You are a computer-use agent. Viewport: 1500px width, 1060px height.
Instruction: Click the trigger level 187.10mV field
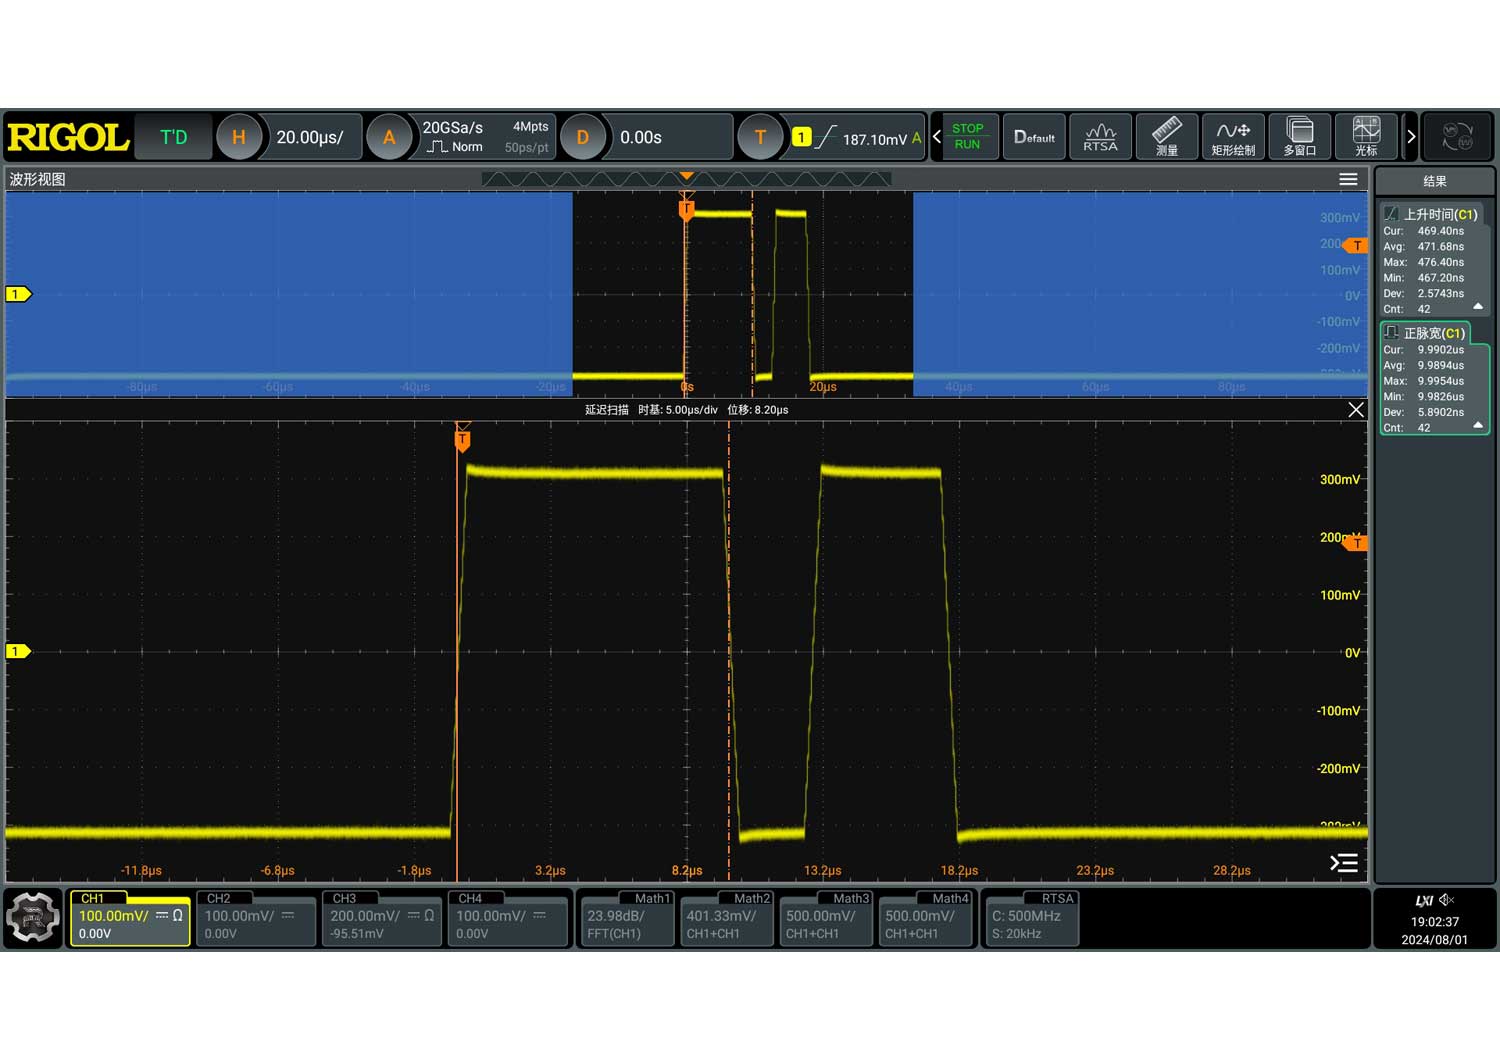[873, 139]
